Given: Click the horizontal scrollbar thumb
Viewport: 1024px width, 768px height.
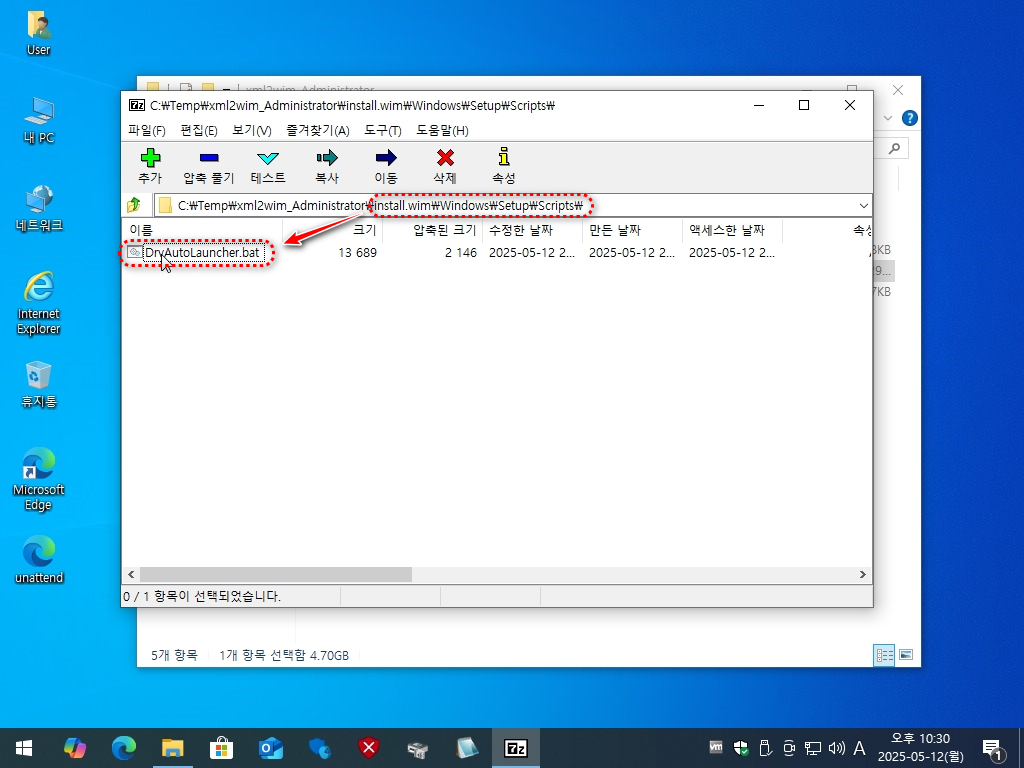Looking at the screenshot, I should 276,575.
